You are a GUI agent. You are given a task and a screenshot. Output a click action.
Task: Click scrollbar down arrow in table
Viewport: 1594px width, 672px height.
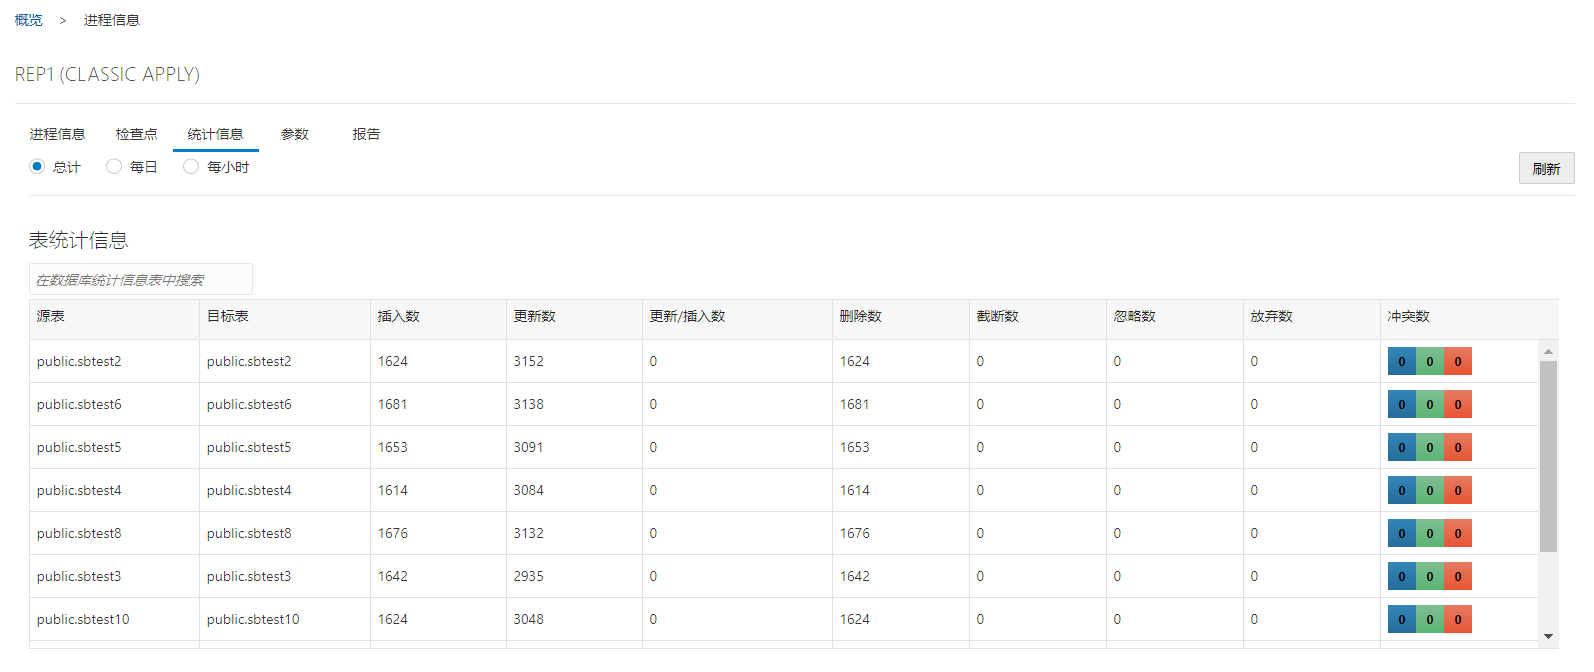tap(1548, 636)
